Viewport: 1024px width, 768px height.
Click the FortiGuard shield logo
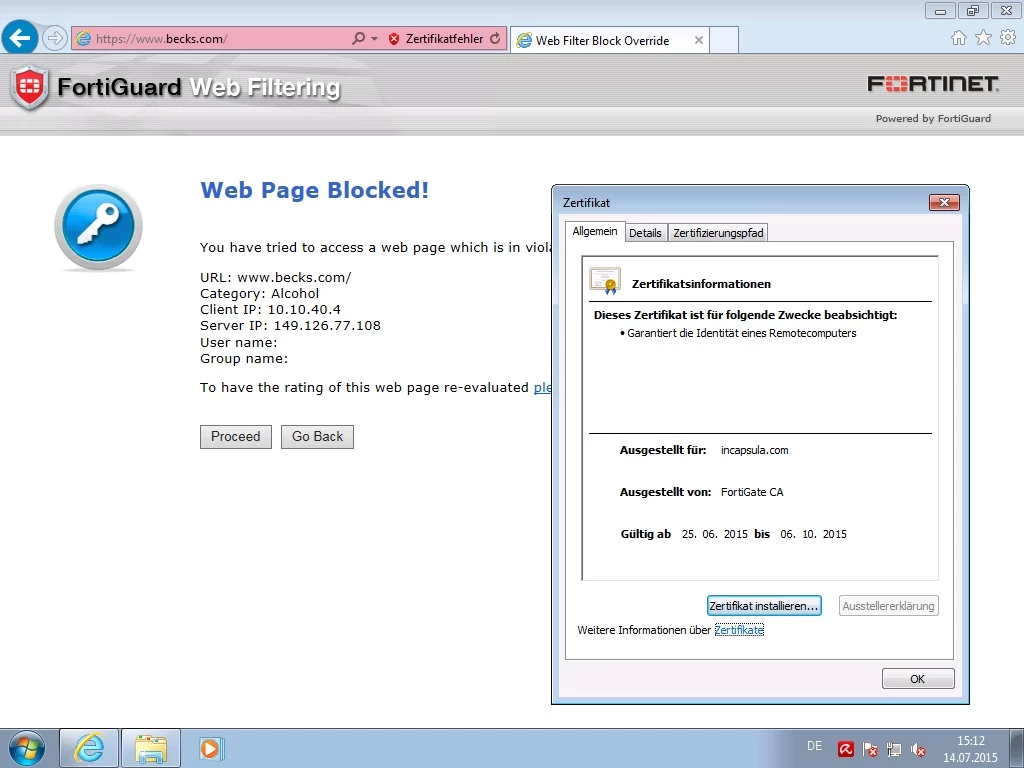29,87
